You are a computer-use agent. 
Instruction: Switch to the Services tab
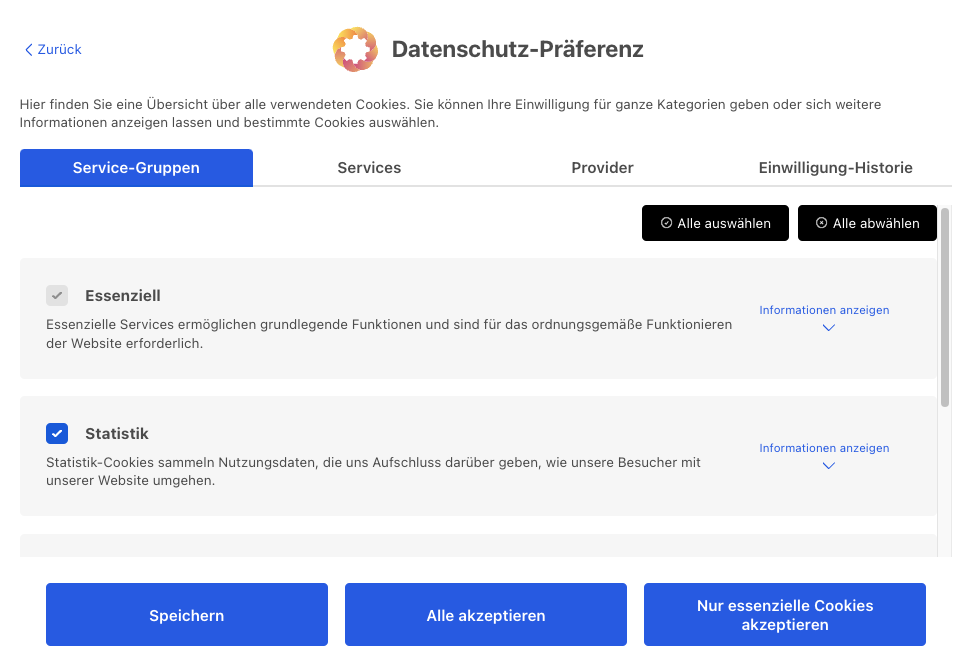point(369,168)
